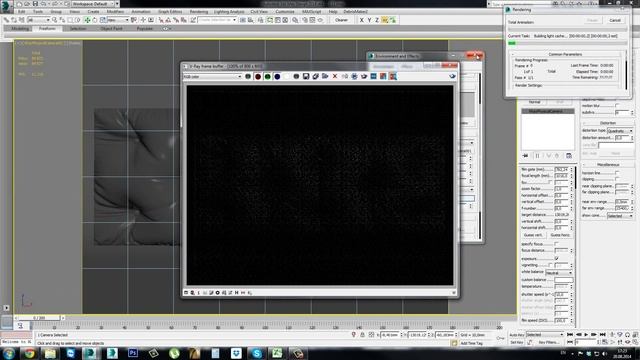
Task: Clear the frame buffer image with X icon
Action: (335, 76)
